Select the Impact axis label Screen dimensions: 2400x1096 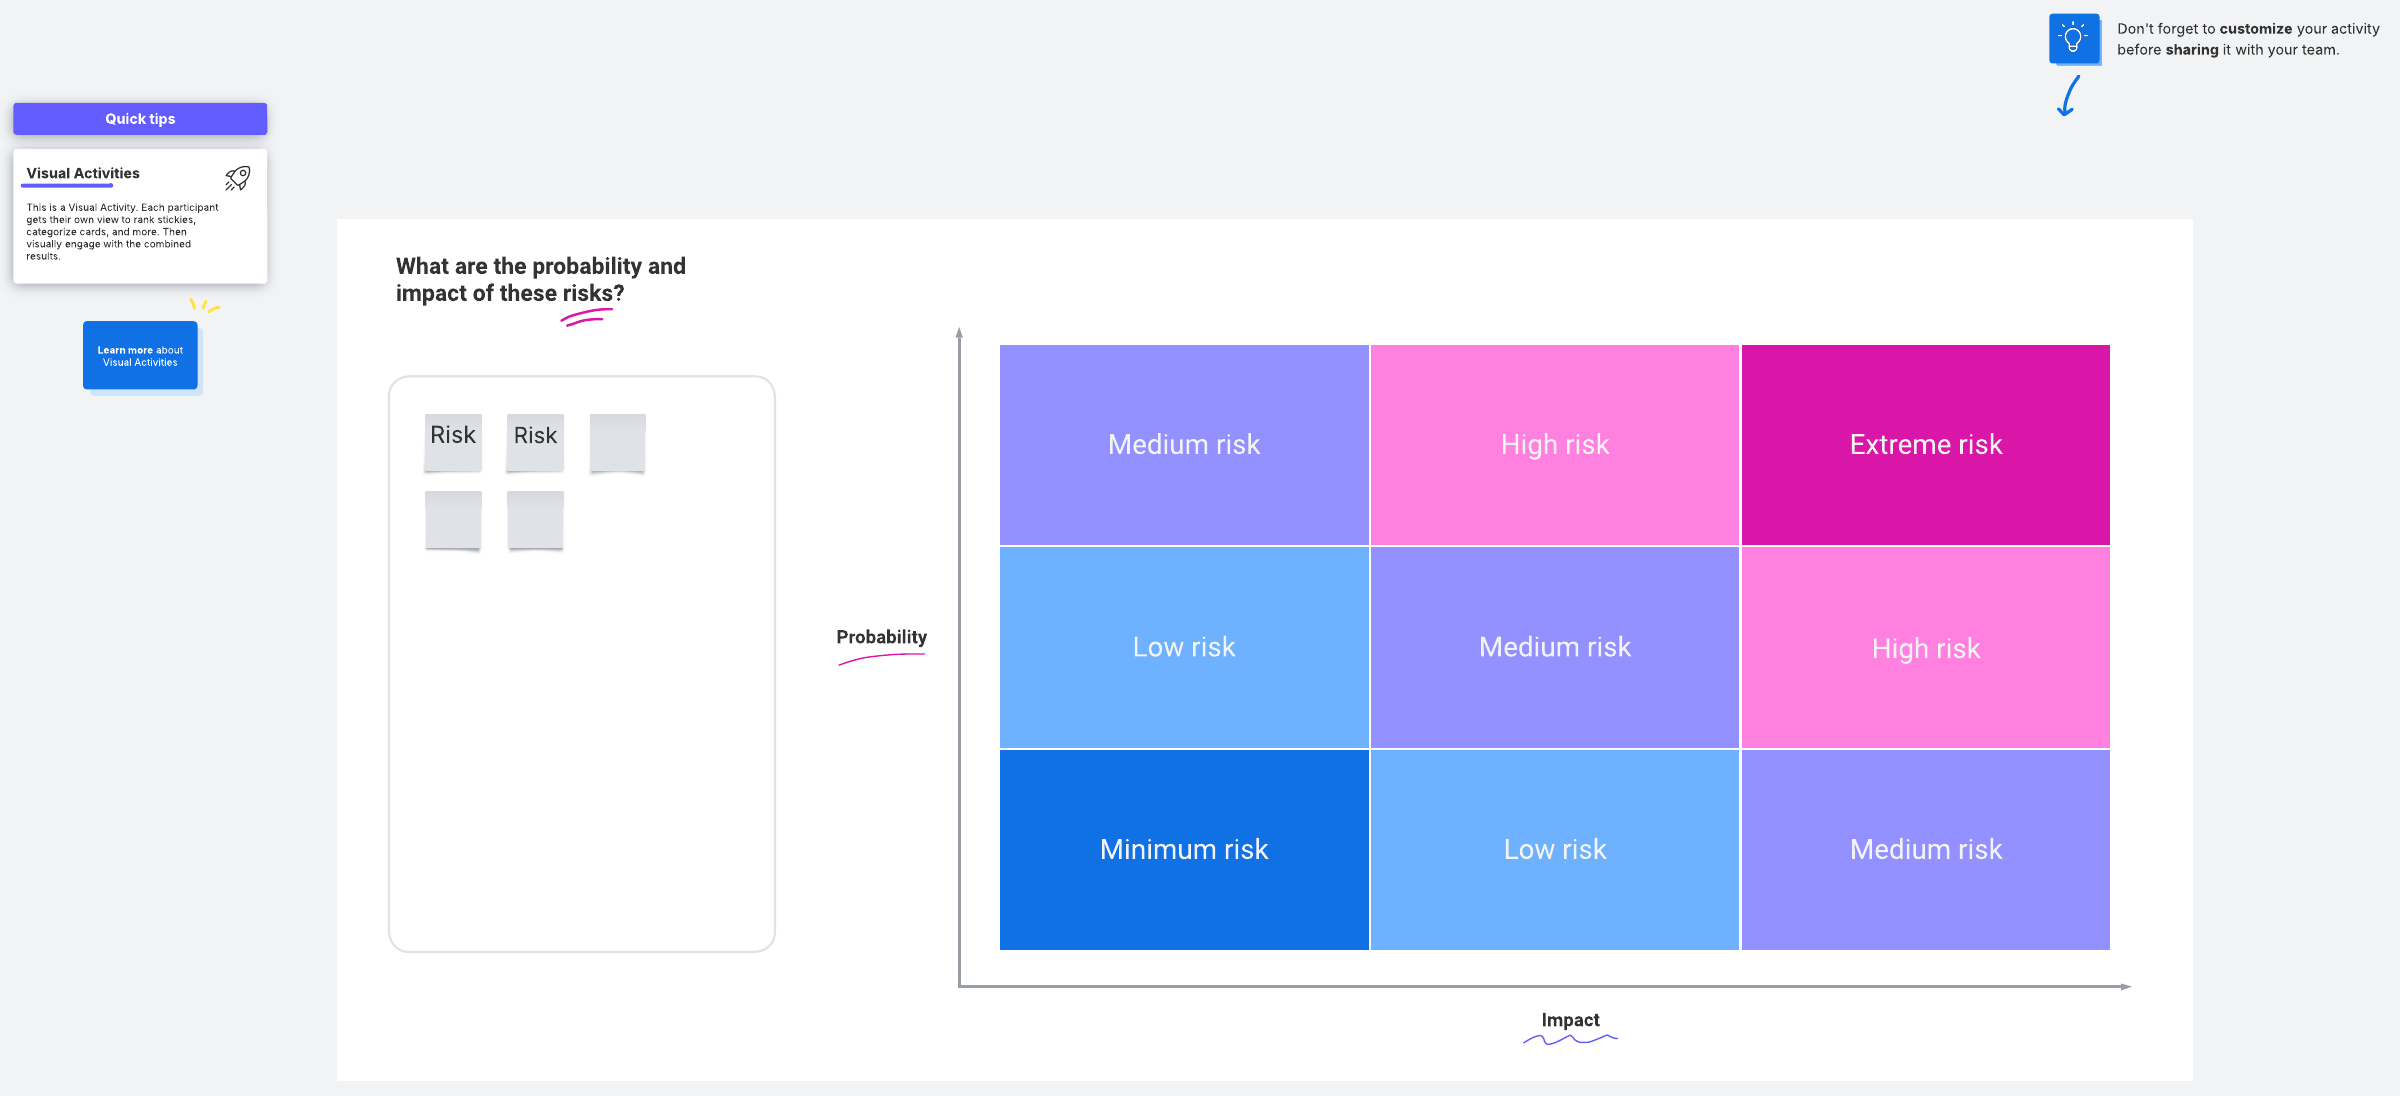pyautogui.click(x=1570, y=1020)
